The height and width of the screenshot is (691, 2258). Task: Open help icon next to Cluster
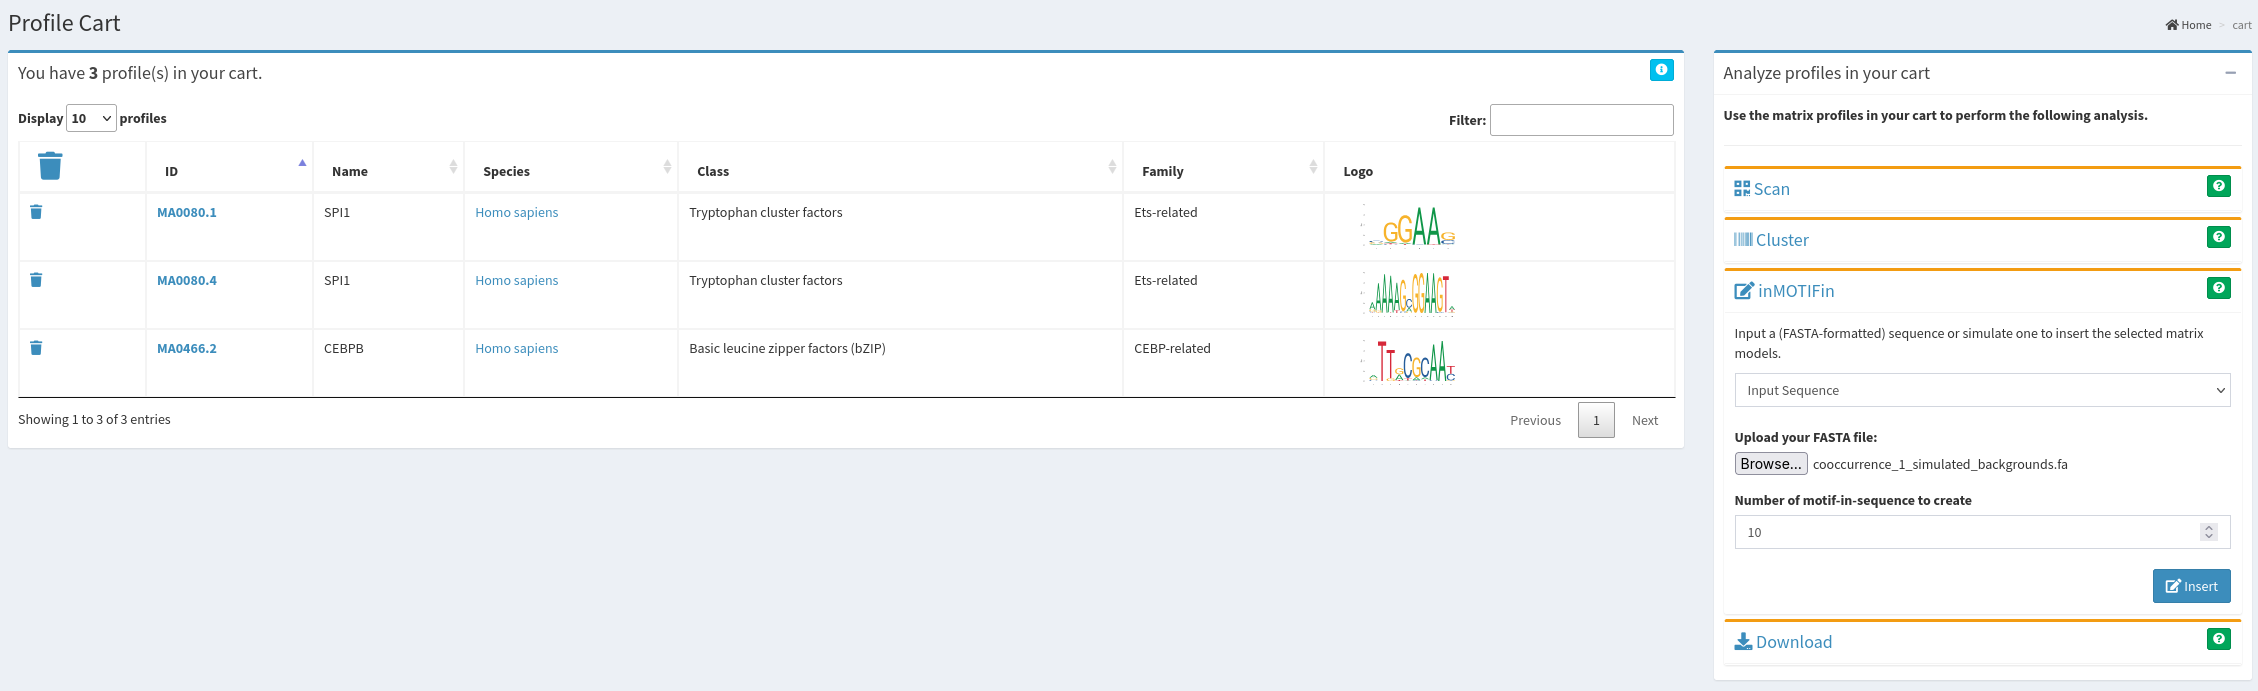[2218, 237]
